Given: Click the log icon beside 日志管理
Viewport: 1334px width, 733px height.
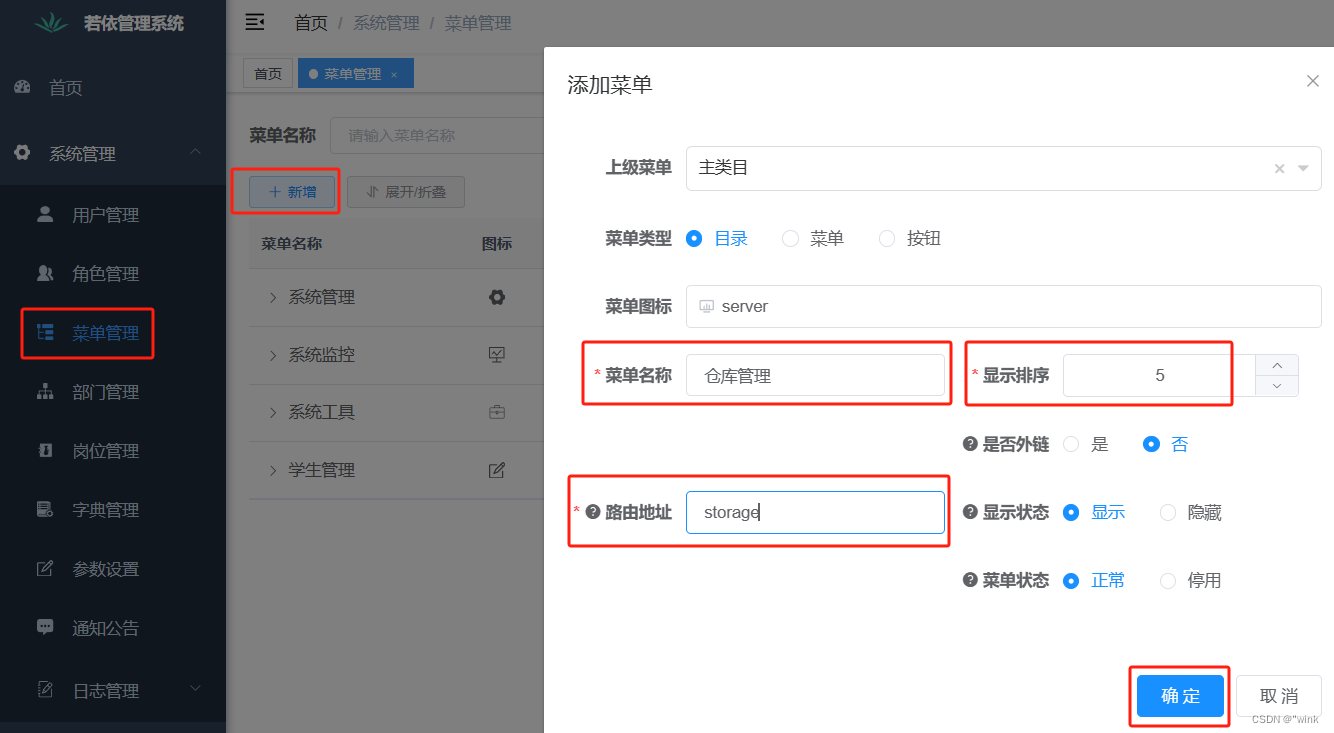Looking at the screenshot, I should [x=45, y=689].
